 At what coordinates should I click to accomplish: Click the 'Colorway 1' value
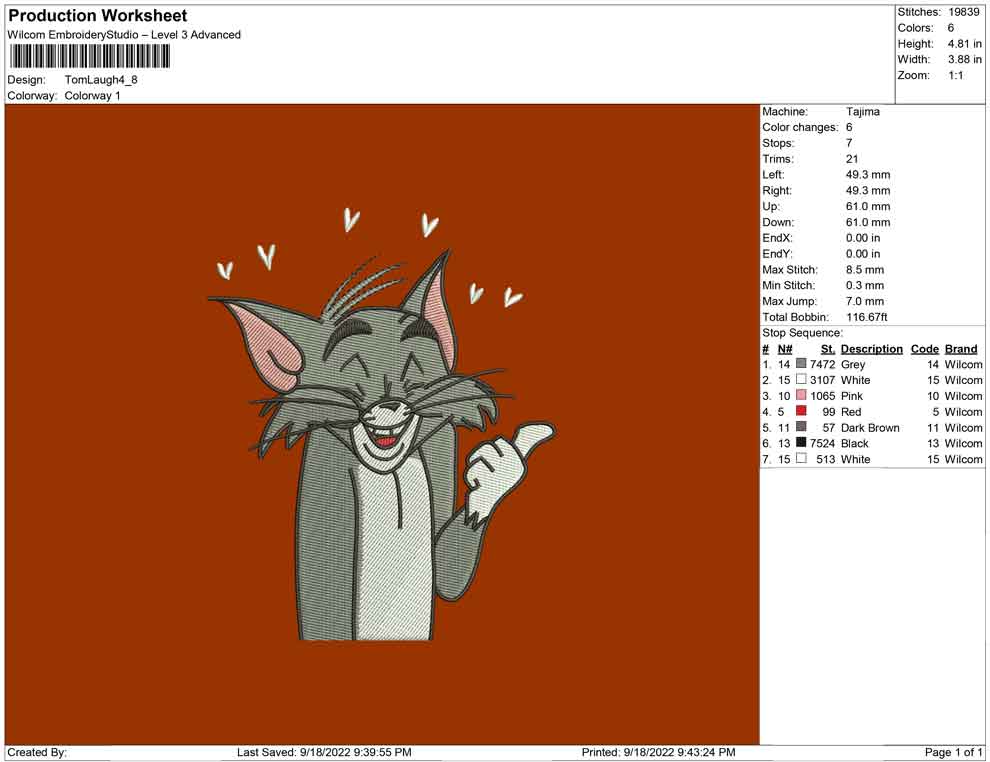click(x=92, y=95)
